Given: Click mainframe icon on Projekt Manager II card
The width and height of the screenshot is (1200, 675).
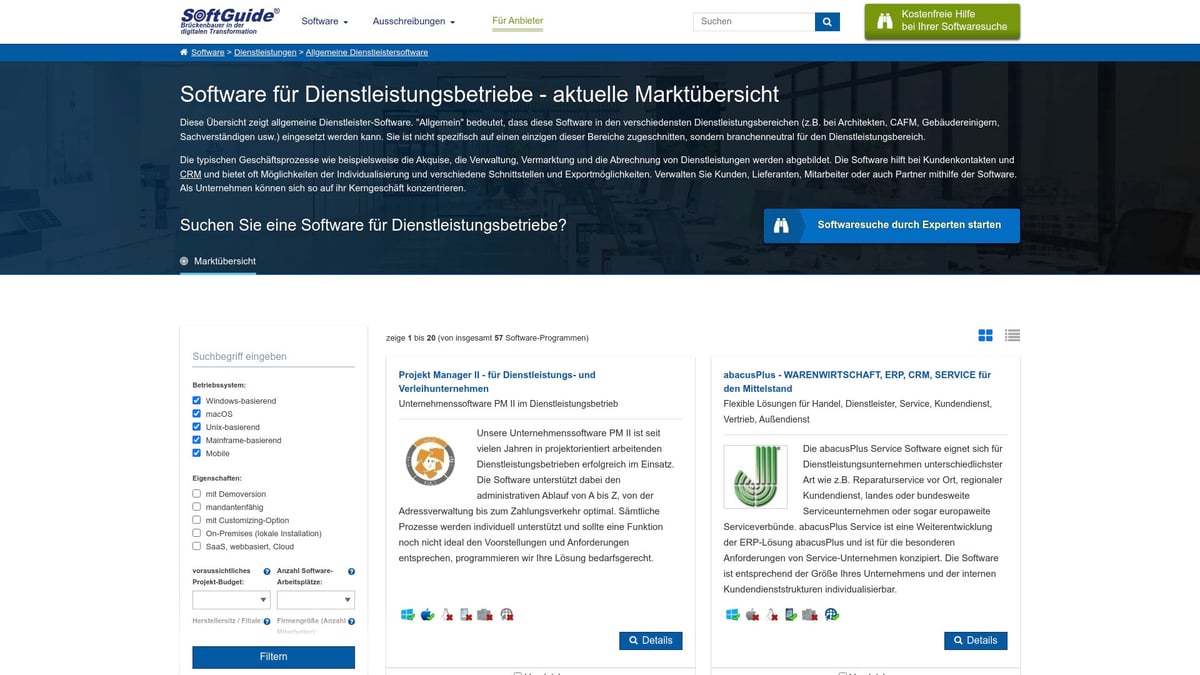Looking at the screenshot, I should tap(485, 615).
